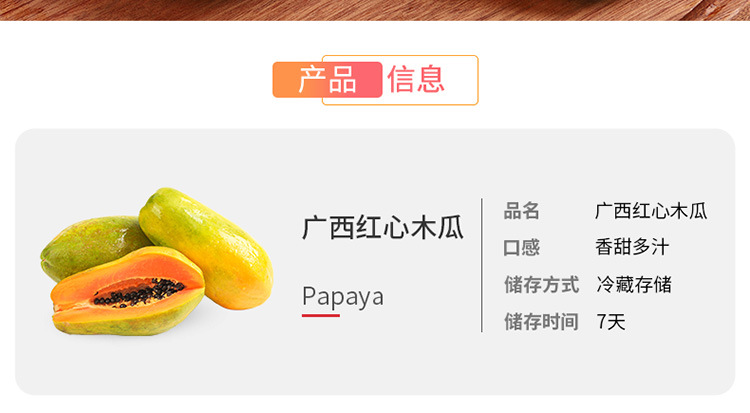Screen dimensions: 750x413
Task: Click the 冷藏存储 storage value
Action: [x=634, y=284]
